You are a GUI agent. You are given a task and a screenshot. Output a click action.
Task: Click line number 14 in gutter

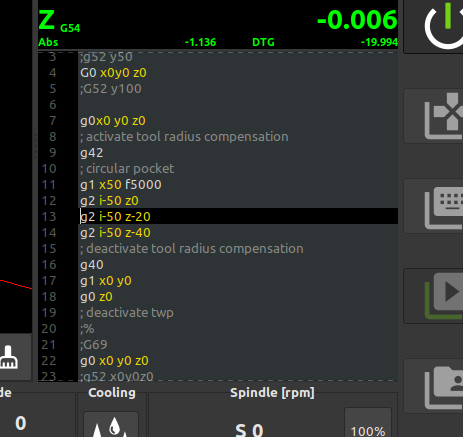49,233
